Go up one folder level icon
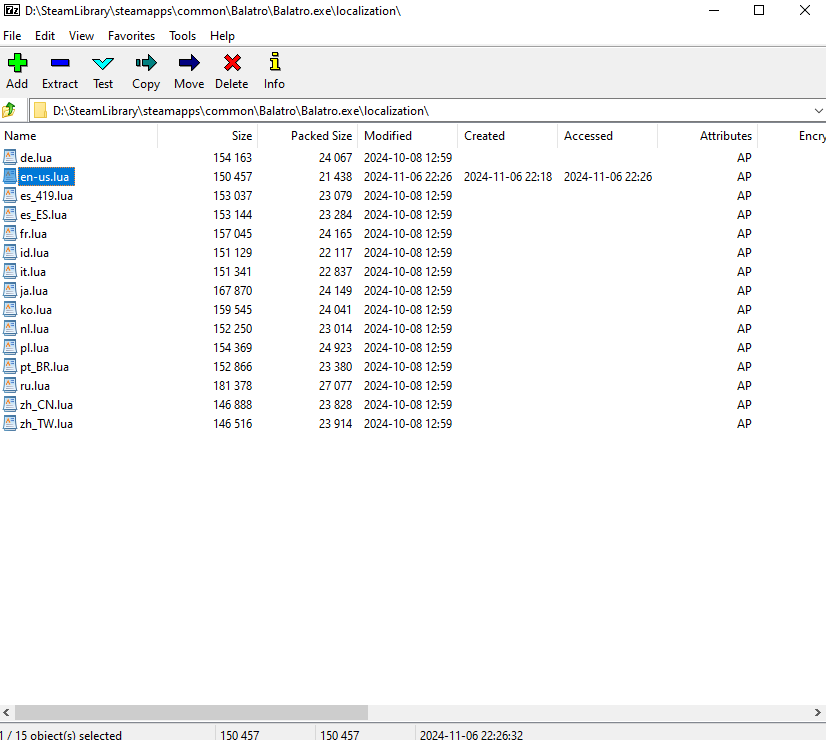826x740 pixels. tap(9, 110)
